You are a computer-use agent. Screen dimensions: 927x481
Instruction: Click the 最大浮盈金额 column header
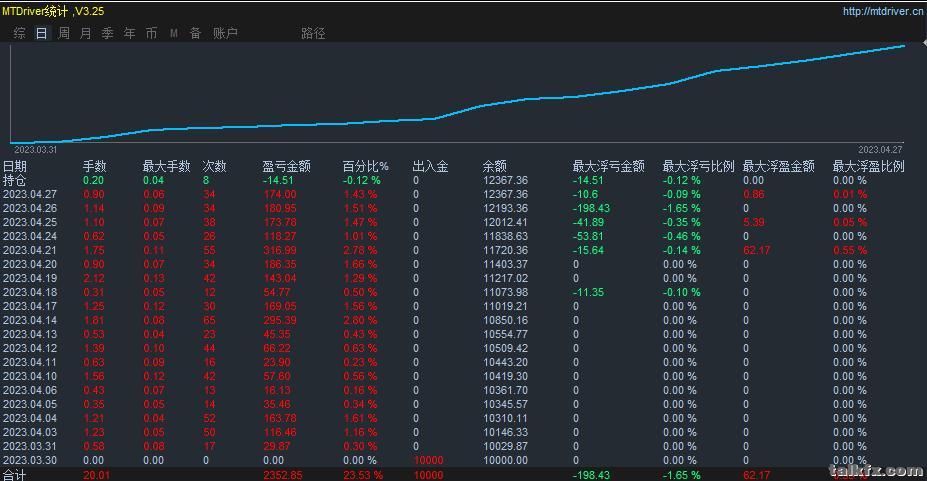coord(779,166)
